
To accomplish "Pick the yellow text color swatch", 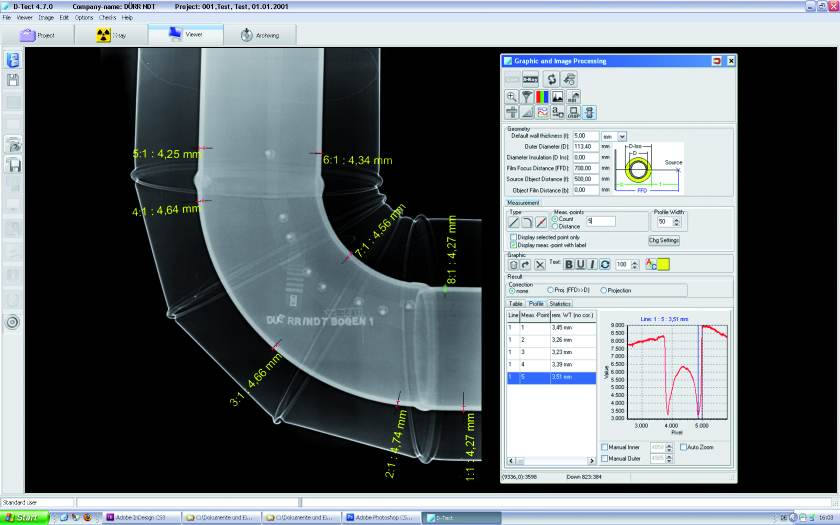I will pos(662,264).
